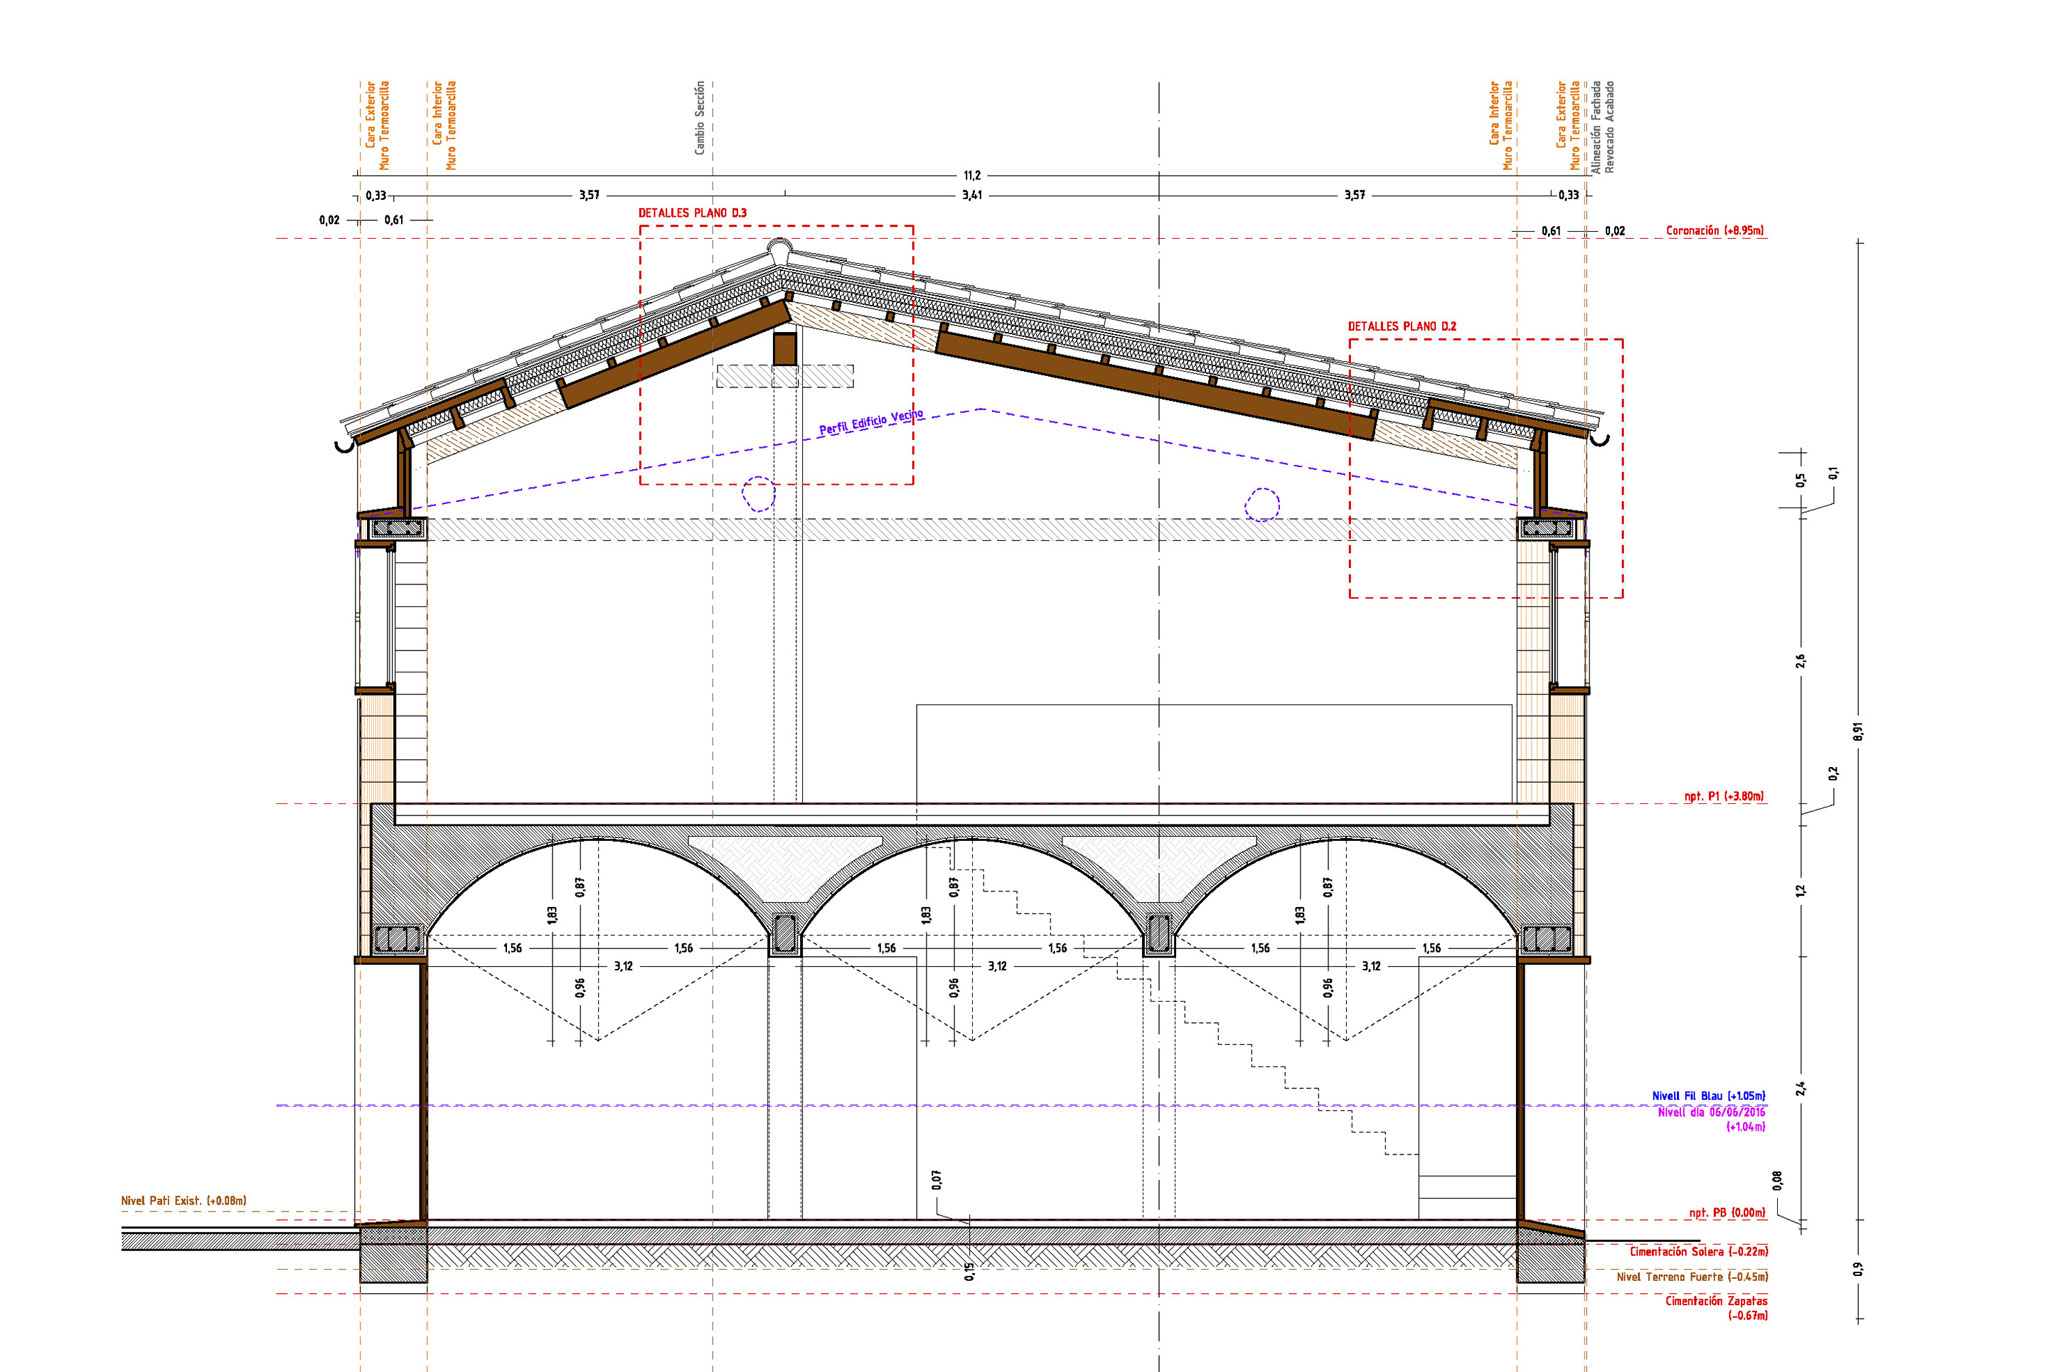Select the npt. P1 (+3.80m) label
Image resolution: width=2048 pixels, height=1372 pixels.
[1724, 796]
